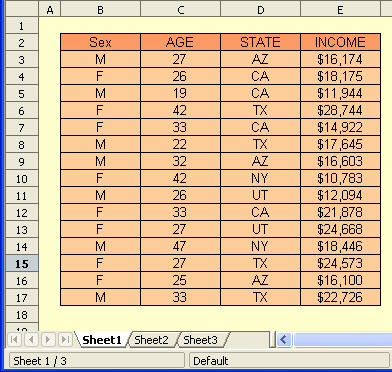Image resolution: width=392 pixels, height=372 pixels.
Task: Click state cell NY in row 14
Action: click(260, 246)
